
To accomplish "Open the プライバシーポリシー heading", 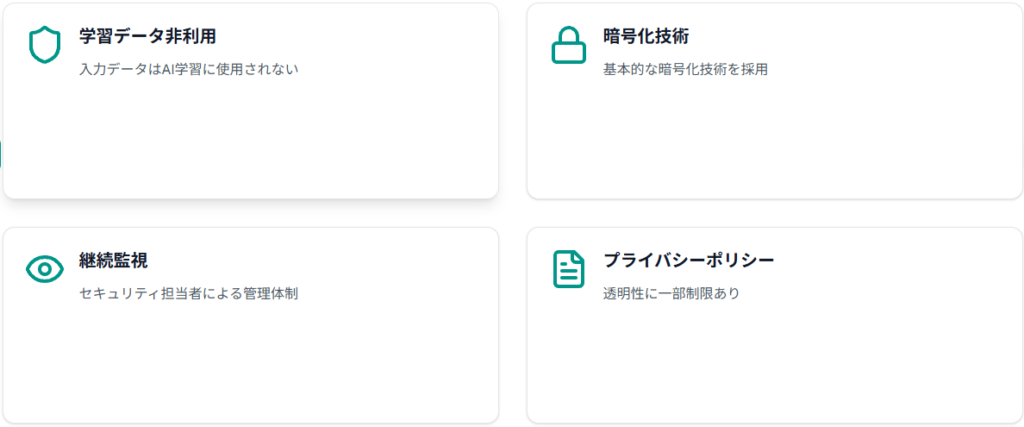I will (x=688, y=261).
